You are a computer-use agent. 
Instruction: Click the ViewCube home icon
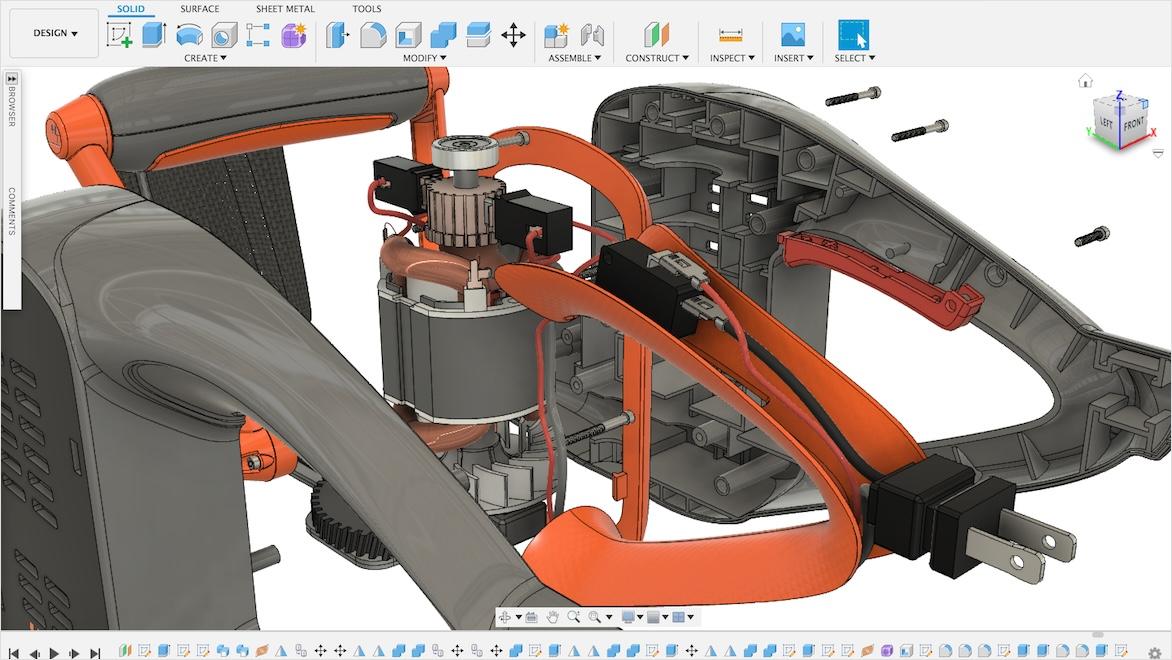coord(1087,80)
